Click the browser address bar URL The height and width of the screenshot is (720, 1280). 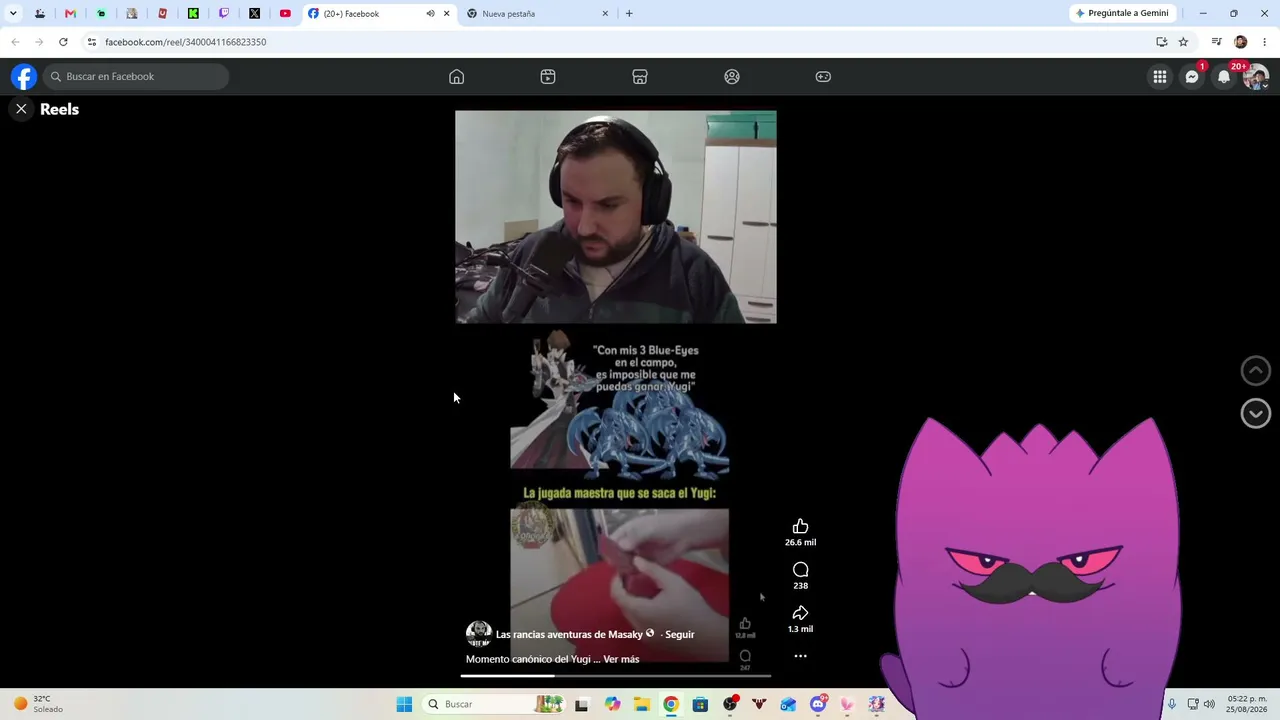tap(185, 42)
